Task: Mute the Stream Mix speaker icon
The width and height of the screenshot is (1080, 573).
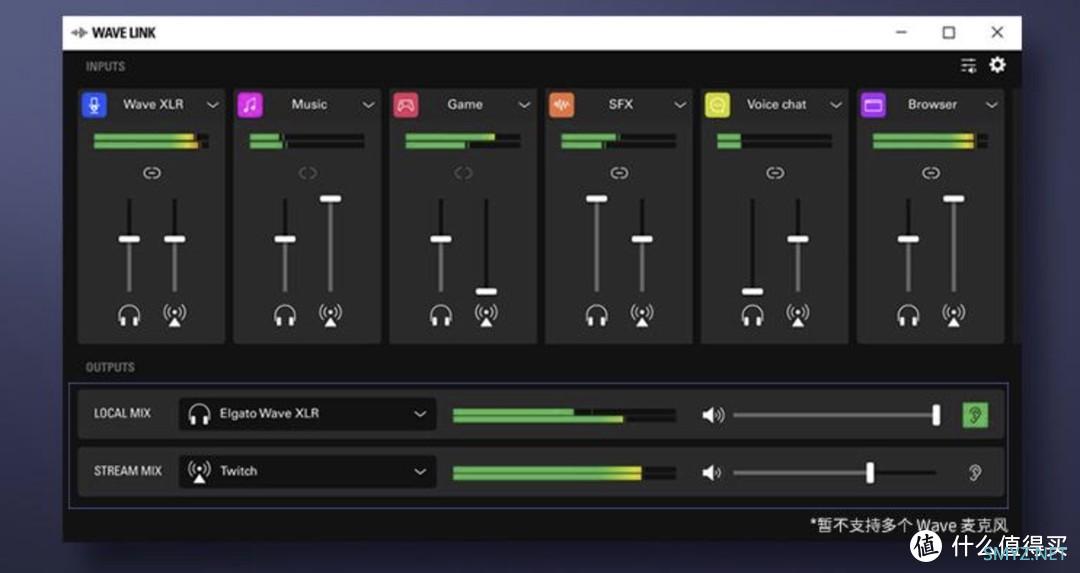Action: (712, 472)
